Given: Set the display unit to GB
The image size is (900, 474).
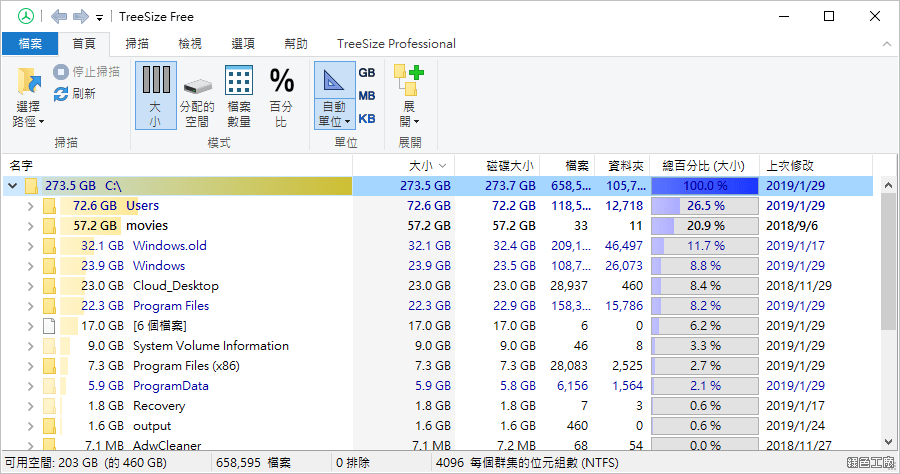Looking at the screenshot, I should click(367, 73).
